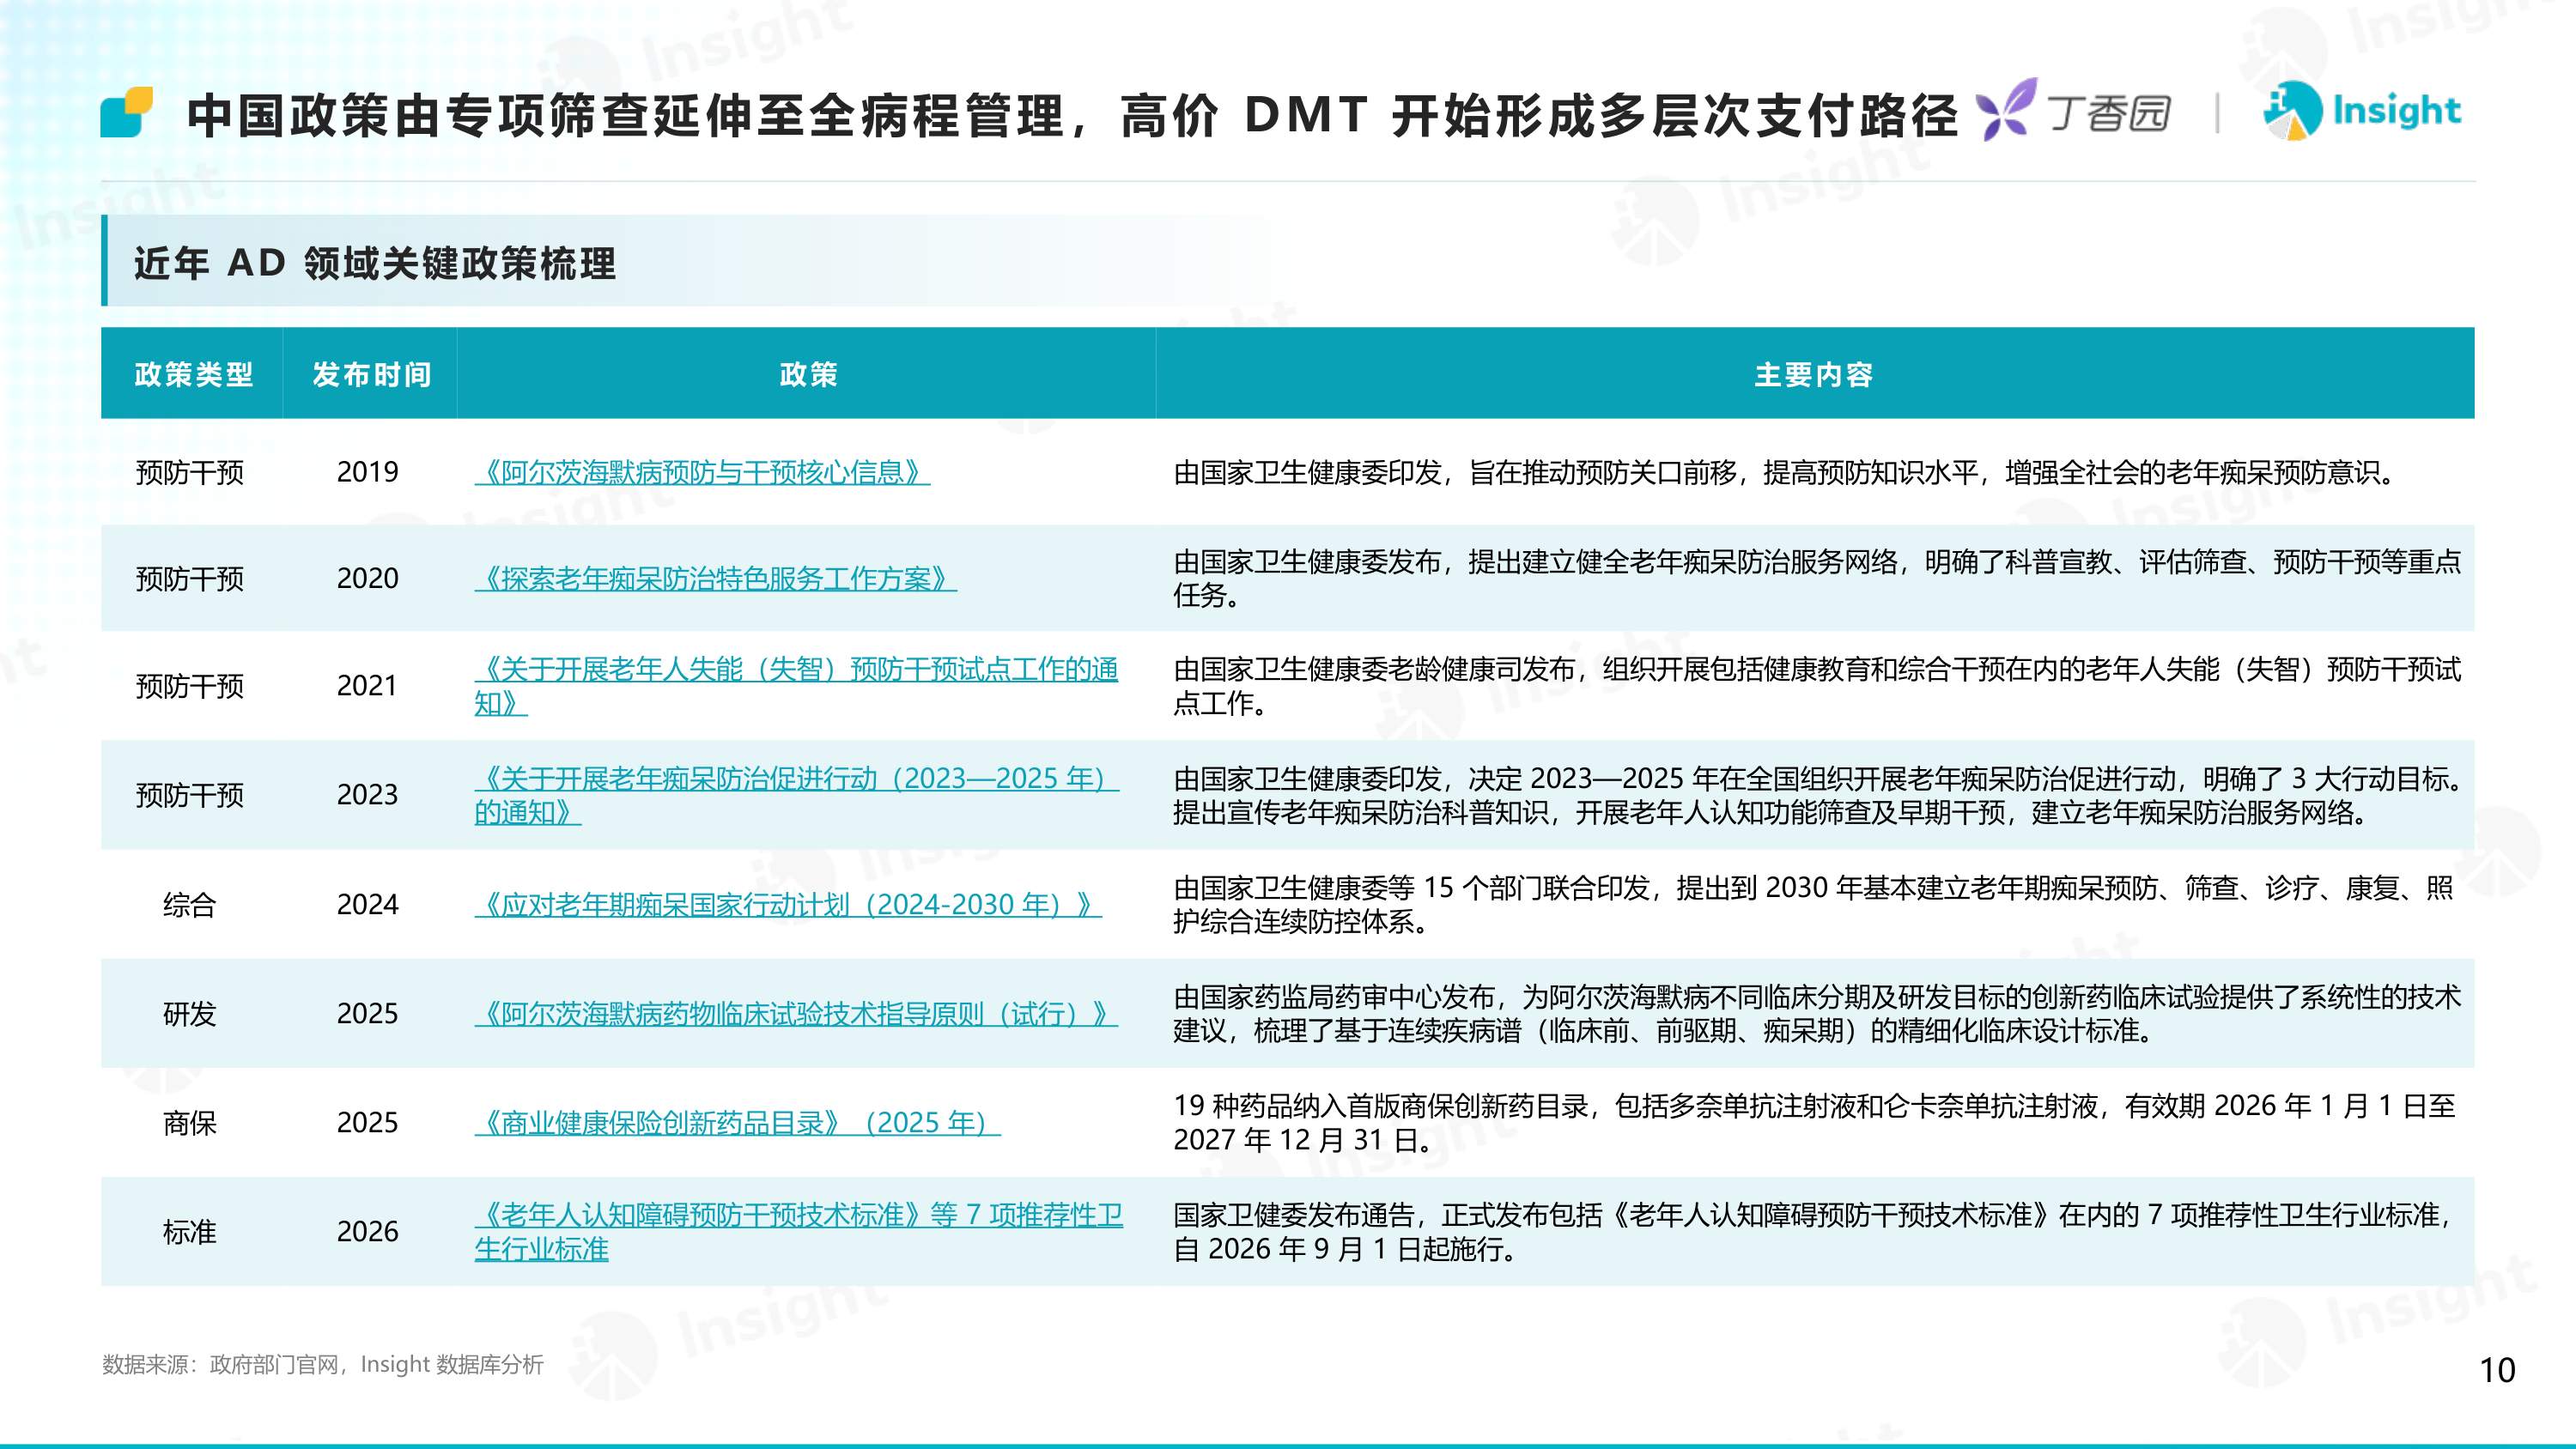Click the year cell 2026
This screenshot has height=1449, width=2576.
click(x=367, y=1232)
